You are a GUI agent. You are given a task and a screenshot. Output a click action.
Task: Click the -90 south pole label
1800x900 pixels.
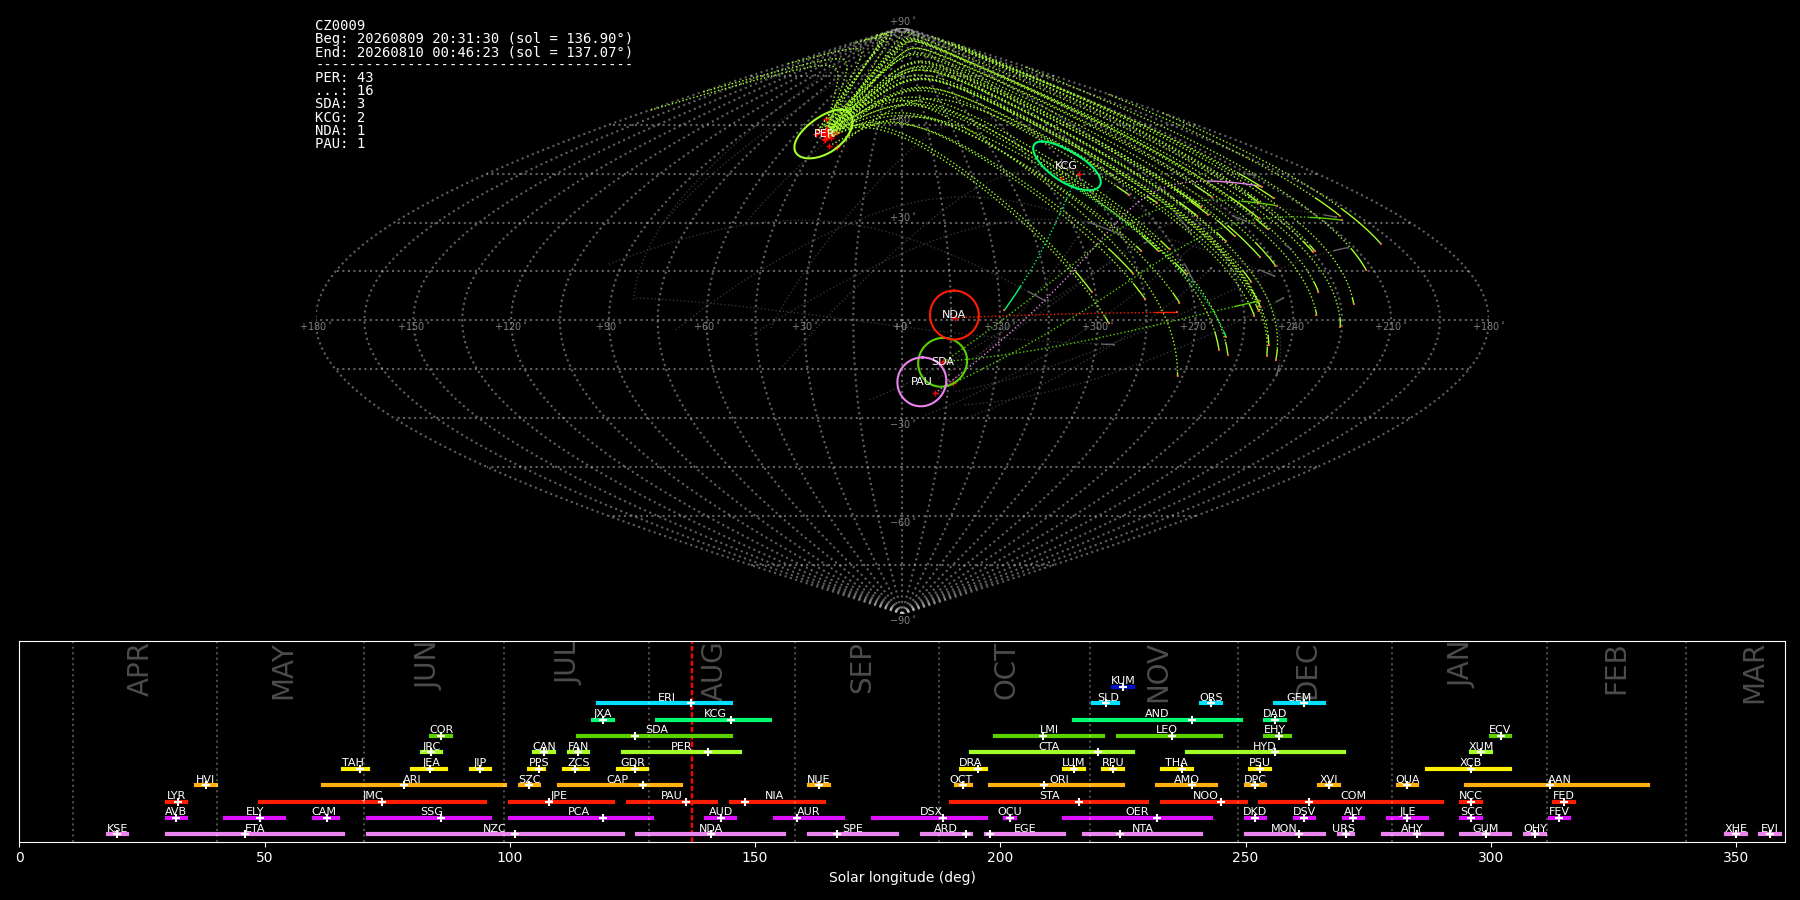tap(901, 621)
